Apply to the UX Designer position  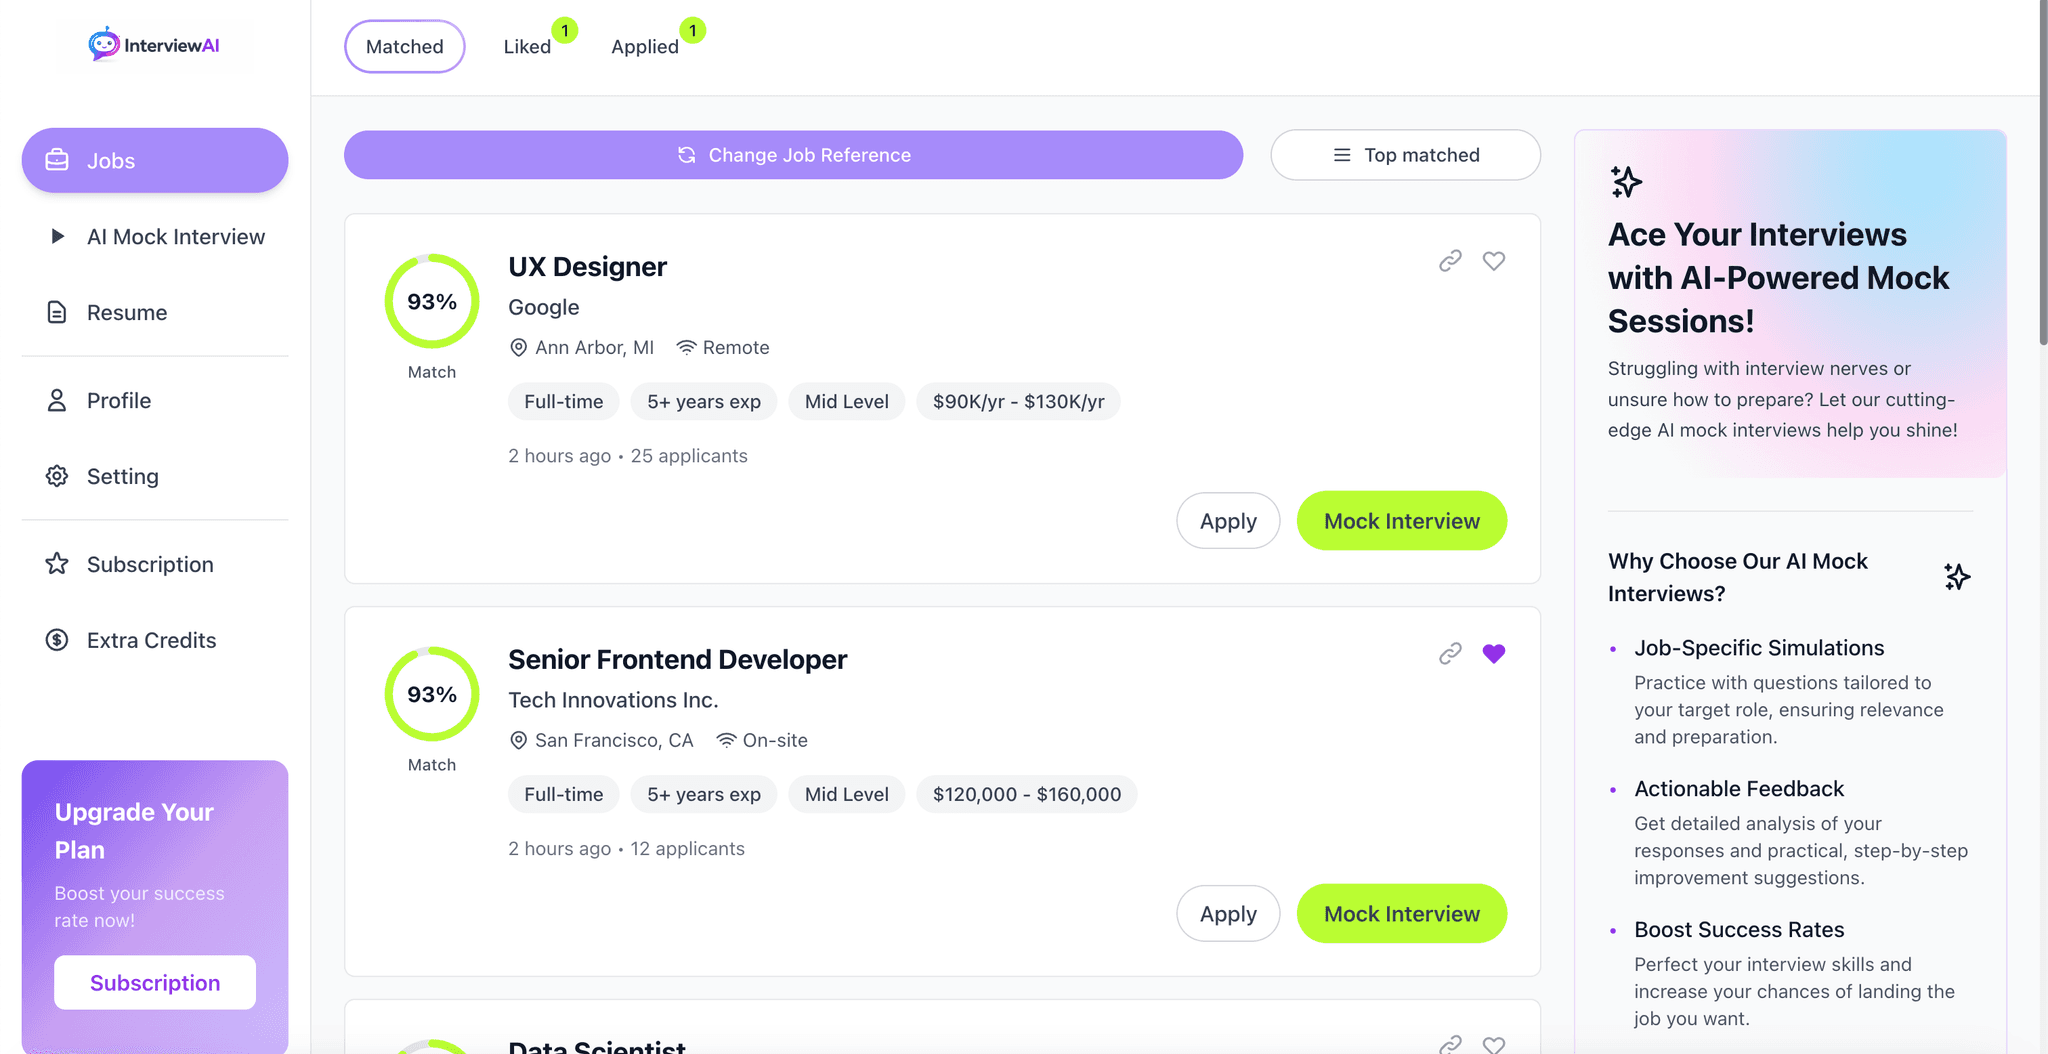click(1228, 520)
